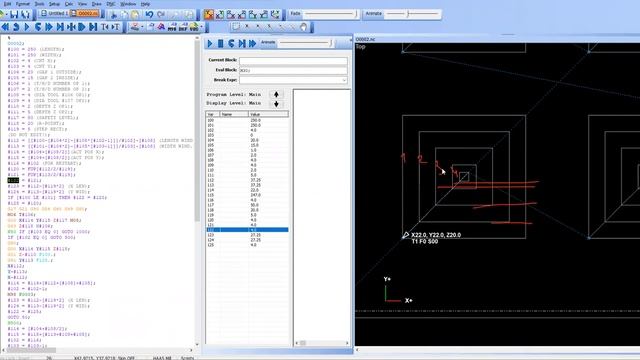Adjust the debugger Animate speed slider
640x360 pixels.
306,42
